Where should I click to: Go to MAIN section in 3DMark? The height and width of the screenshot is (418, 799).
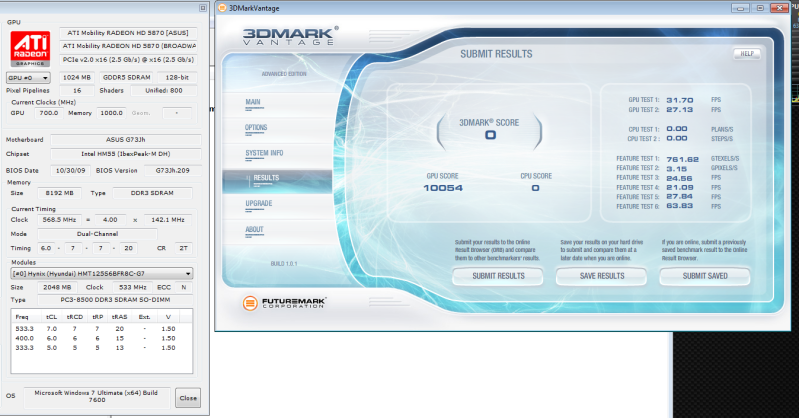point(253,102)
